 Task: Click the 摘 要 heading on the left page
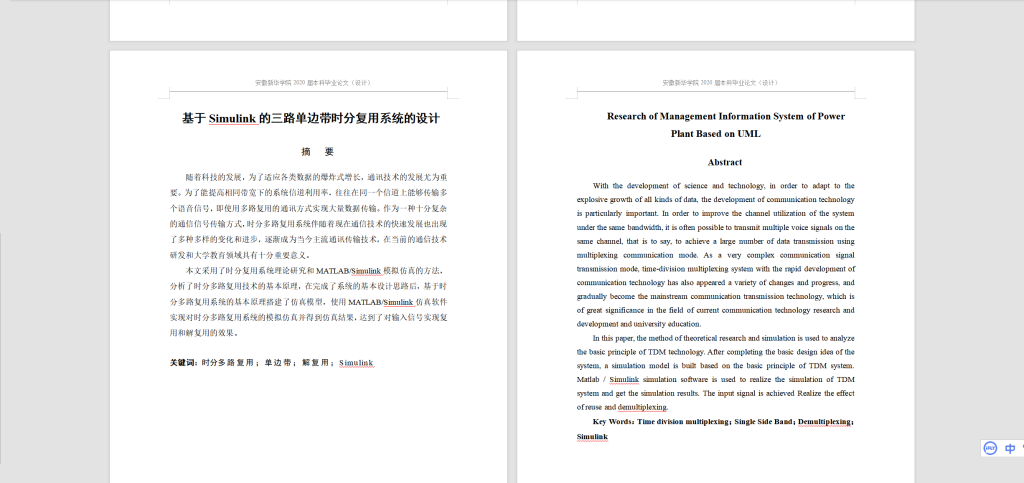click(x=317, y=152)
